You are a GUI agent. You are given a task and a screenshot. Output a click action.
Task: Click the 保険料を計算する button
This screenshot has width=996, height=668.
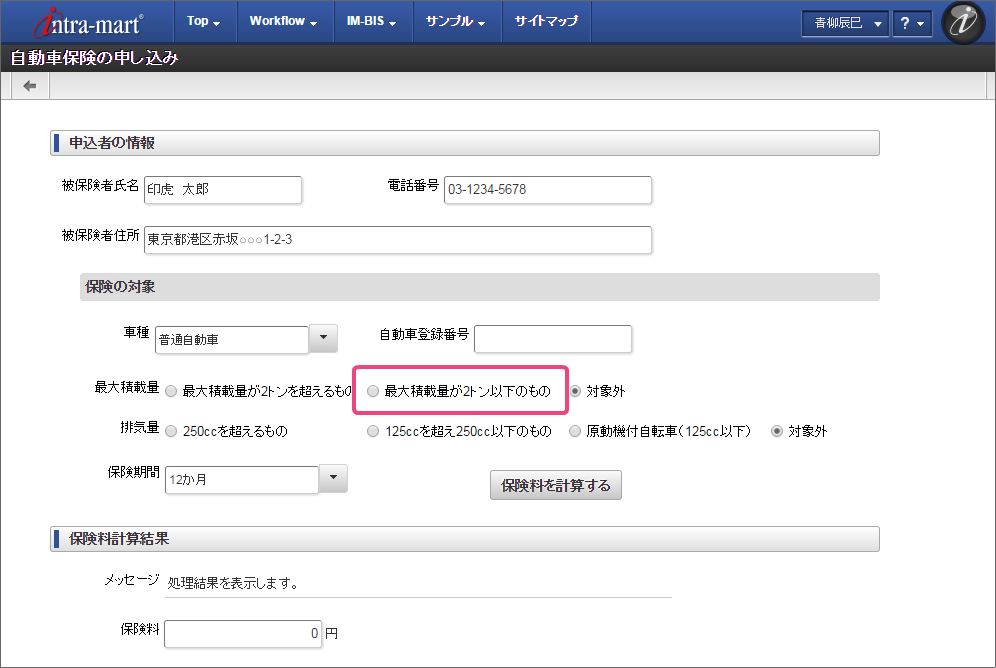556,485
